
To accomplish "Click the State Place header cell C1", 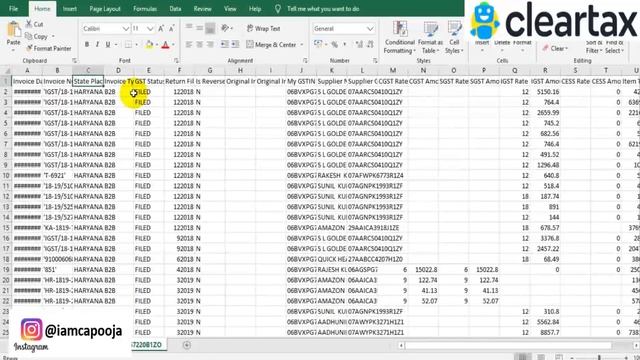I will pos(88,81).
